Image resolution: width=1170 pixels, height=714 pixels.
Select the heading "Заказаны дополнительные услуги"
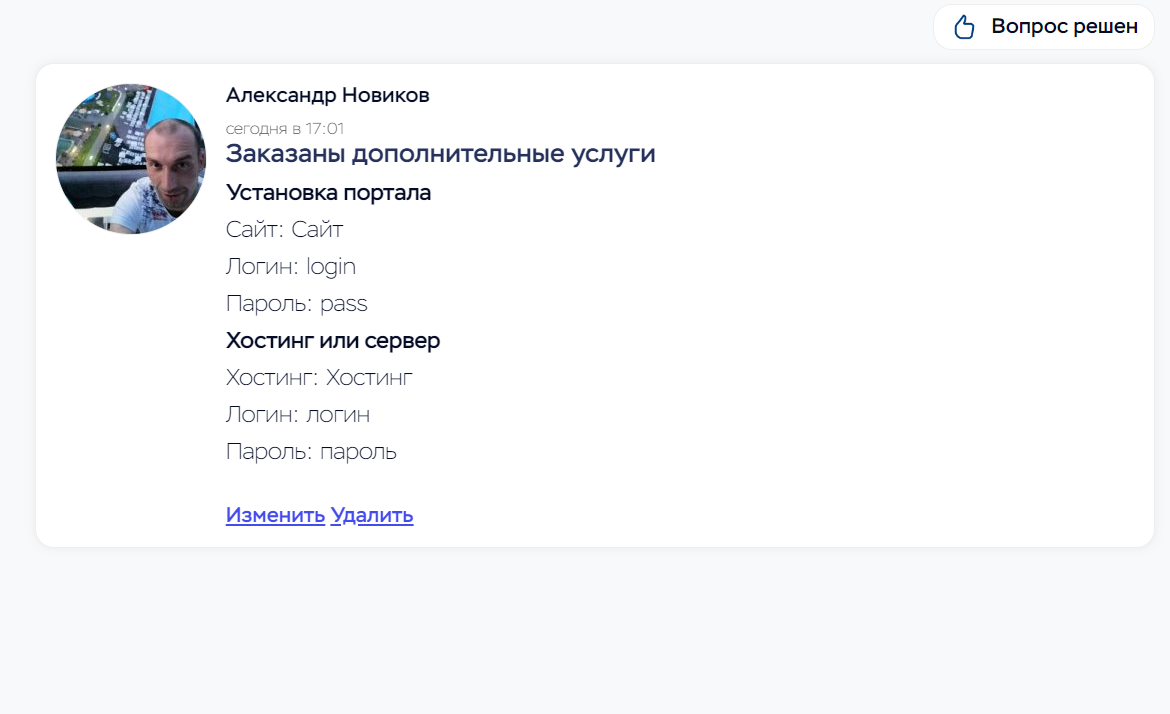pyautogui.click(x=440, y=154)
